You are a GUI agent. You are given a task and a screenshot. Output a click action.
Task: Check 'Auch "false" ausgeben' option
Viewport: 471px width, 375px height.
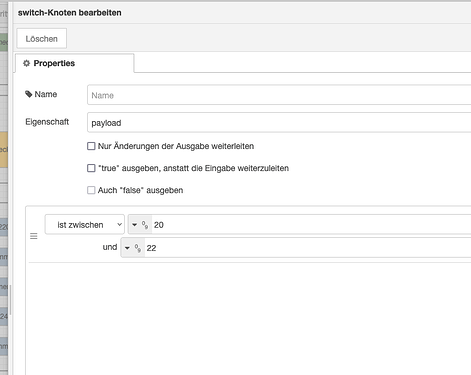coord(91,190)
